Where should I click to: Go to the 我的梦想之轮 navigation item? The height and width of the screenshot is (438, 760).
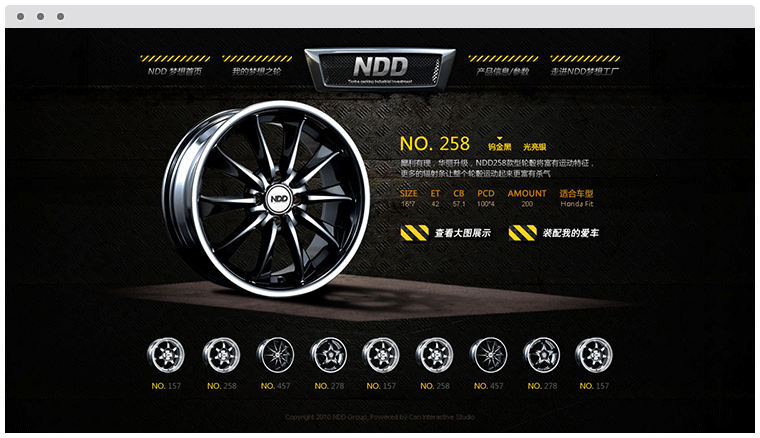click(x=256, y=71)
